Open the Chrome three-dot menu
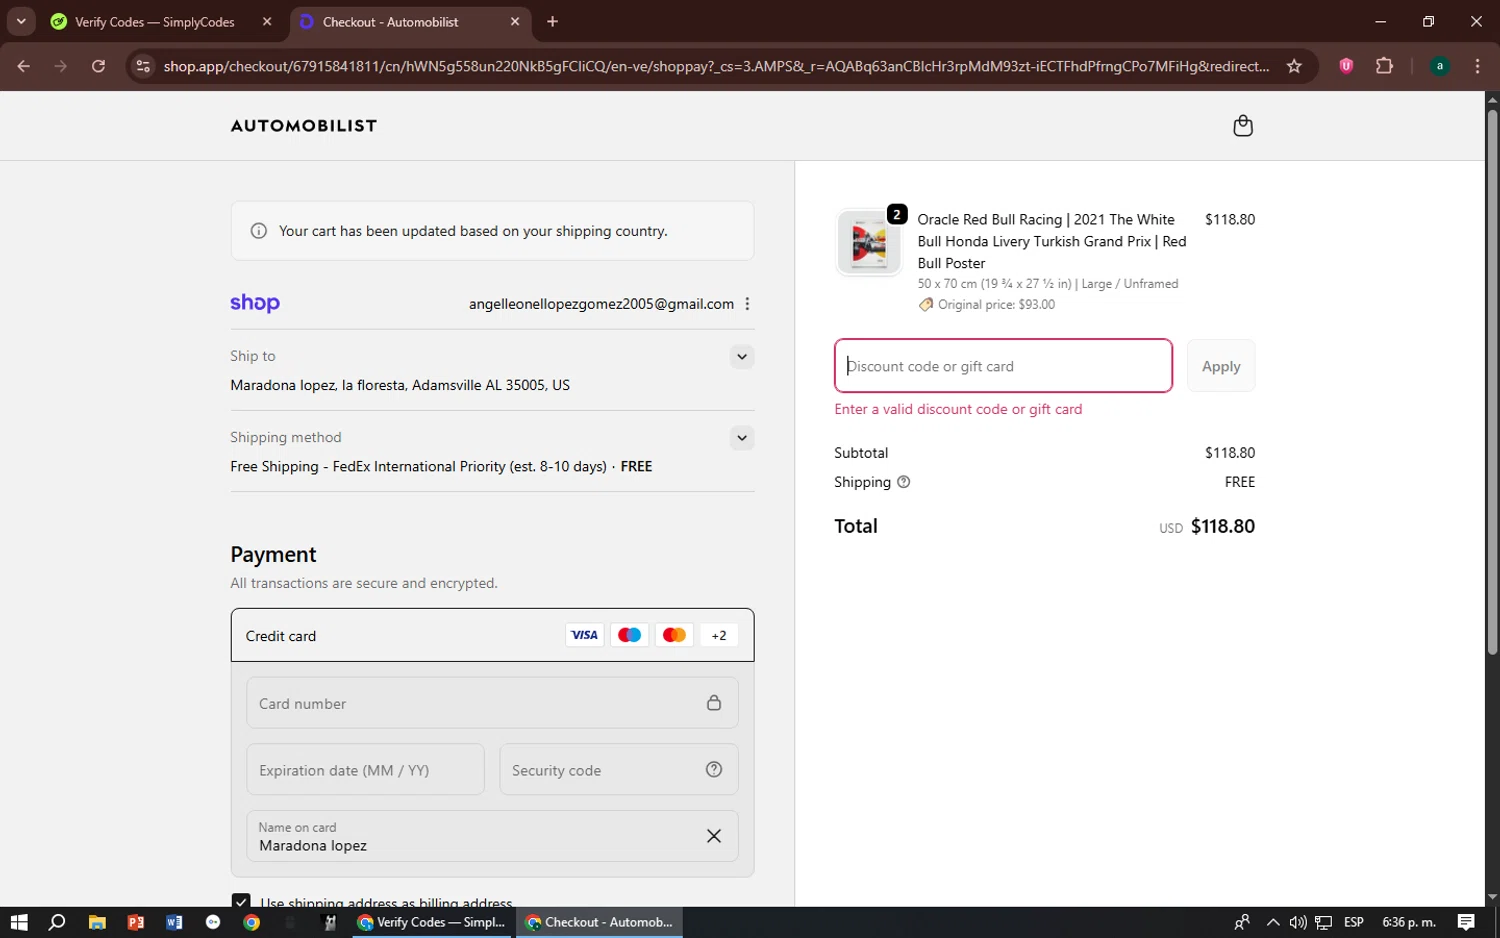 tap(1477, 66)
